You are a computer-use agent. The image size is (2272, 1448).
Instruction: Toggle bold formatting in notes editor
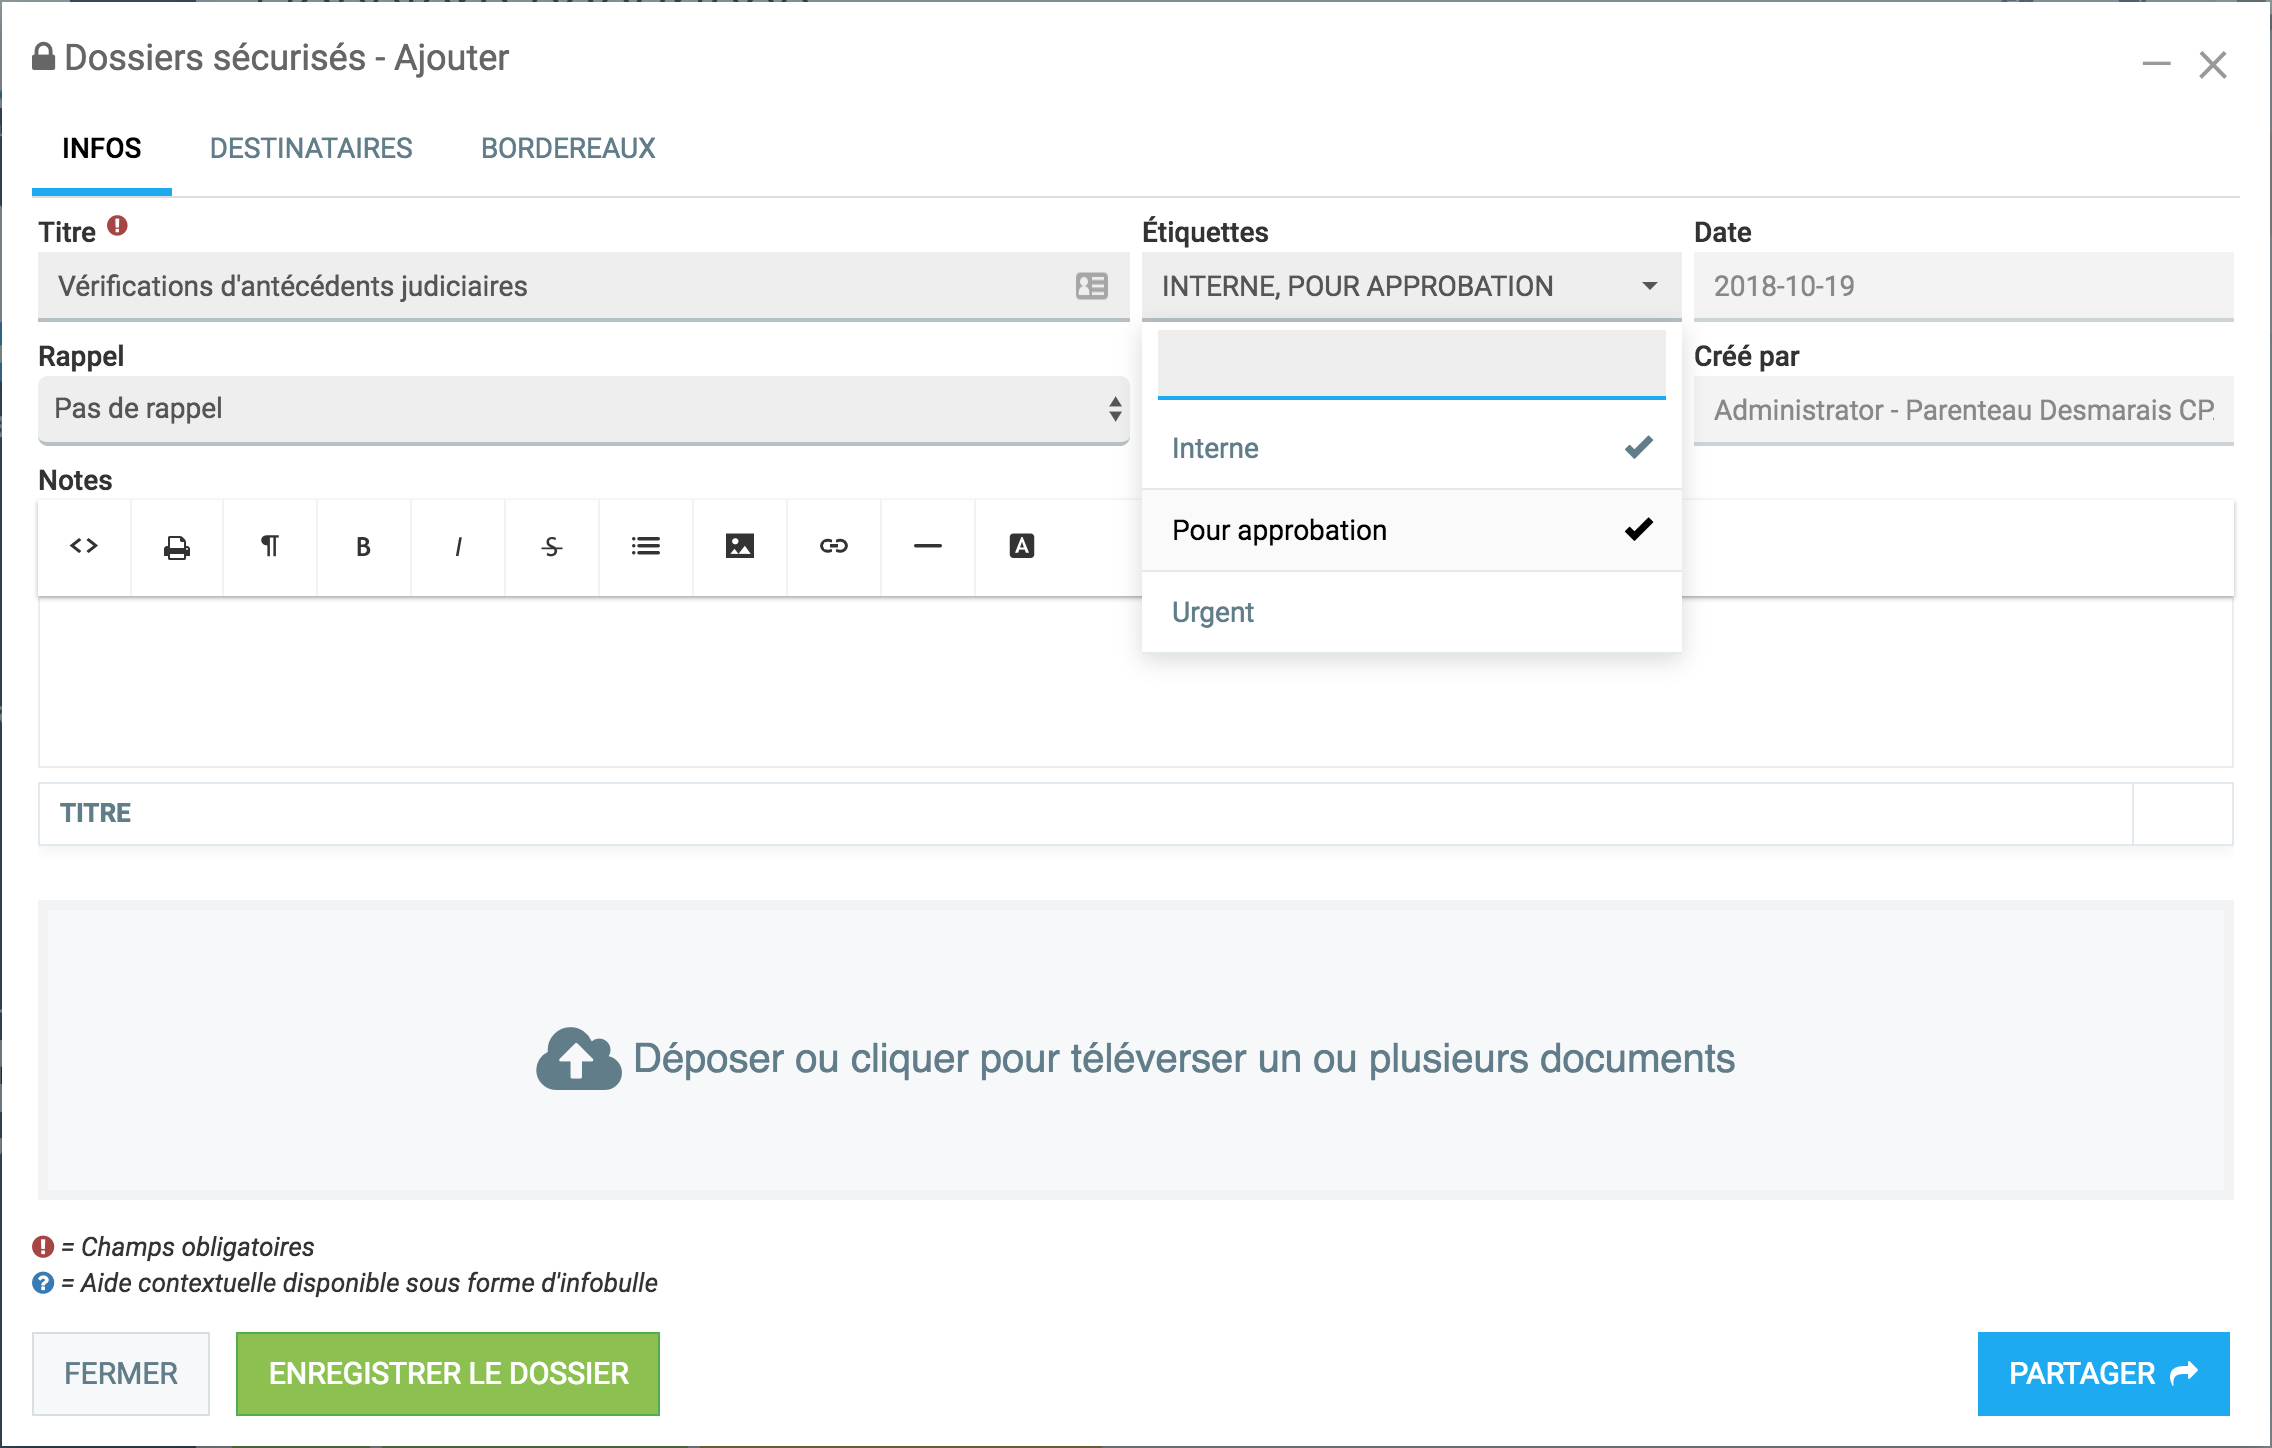click(363, 546)
